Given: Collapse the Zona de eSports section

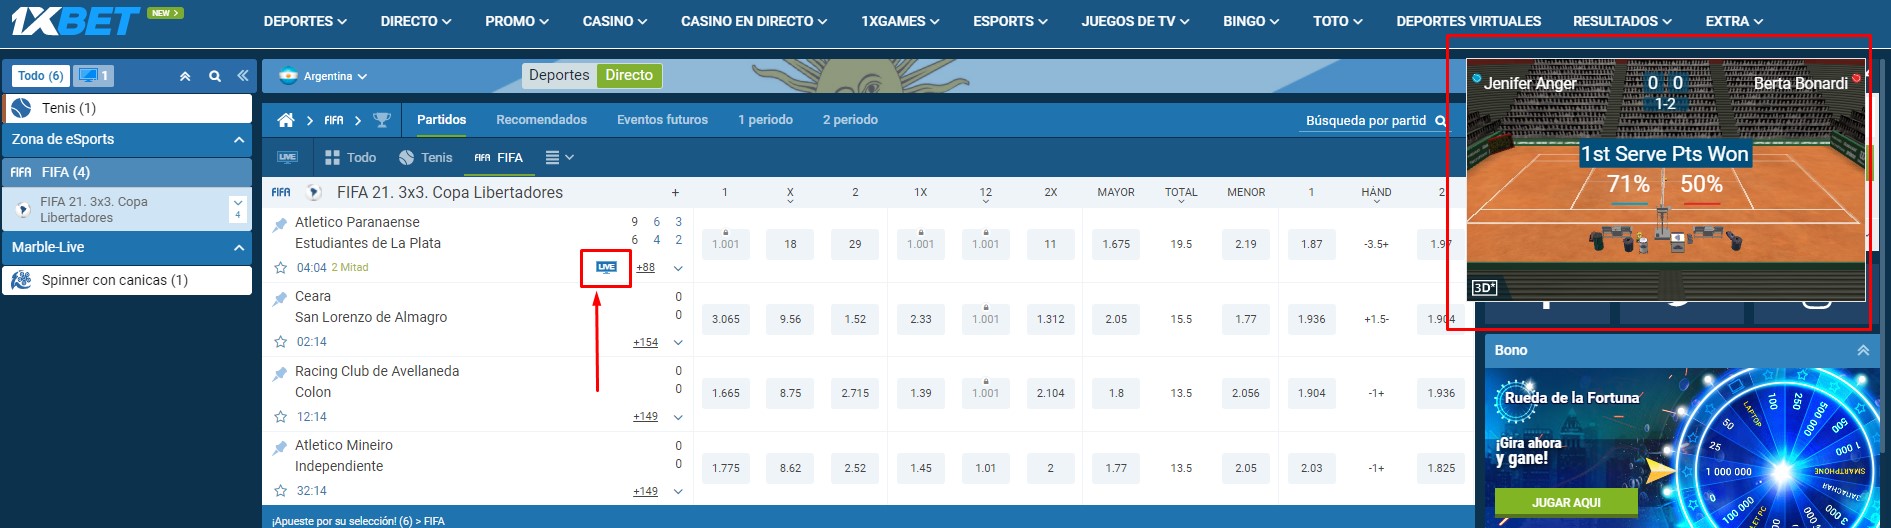Looking at the screenshot, I should [239, 140].
